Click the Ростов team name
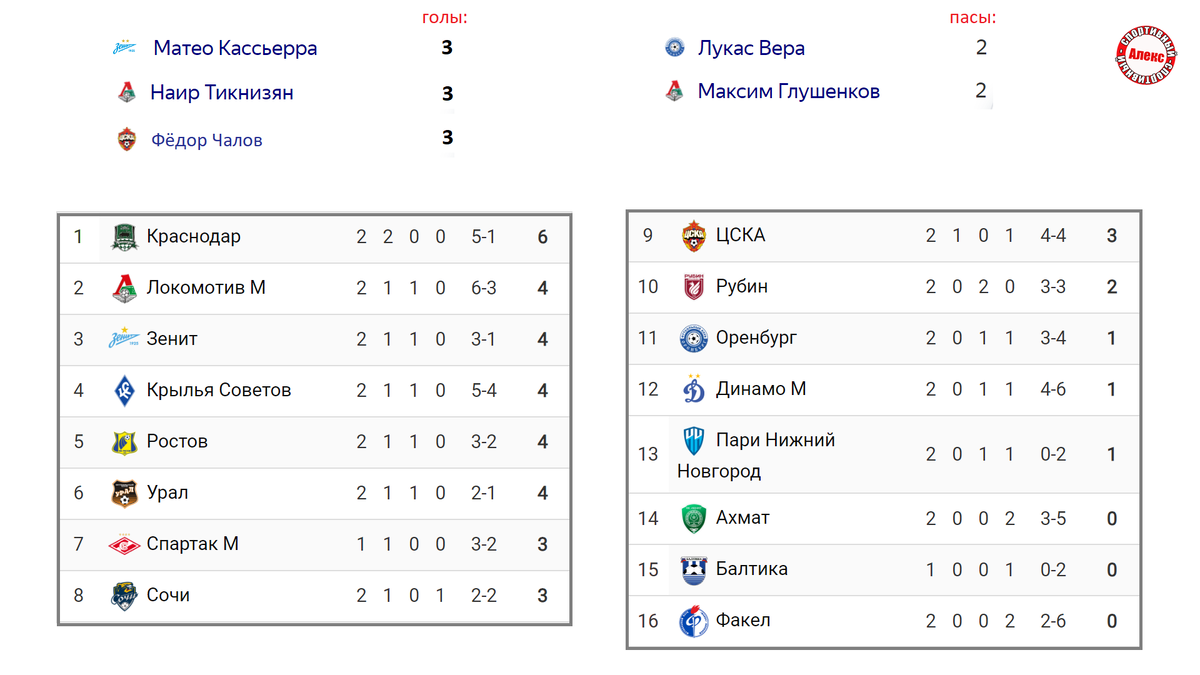 tap(177, 441)
